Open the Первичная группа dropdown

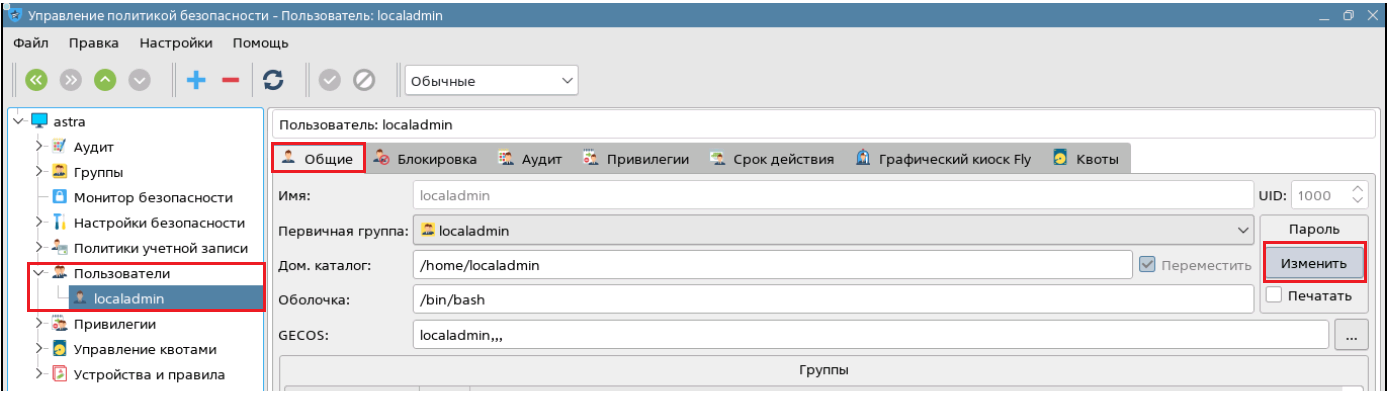(833, 230)
